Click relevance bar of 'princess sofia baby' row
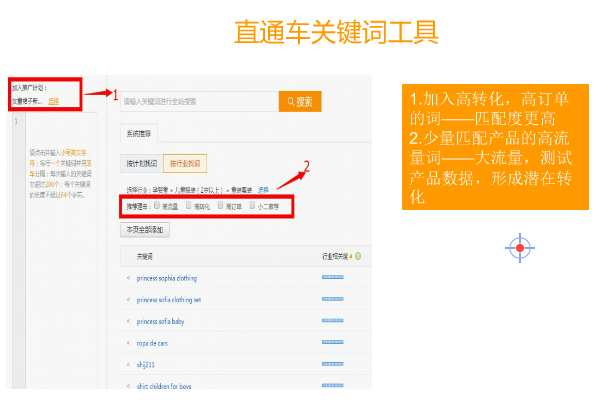 point(333,320)
